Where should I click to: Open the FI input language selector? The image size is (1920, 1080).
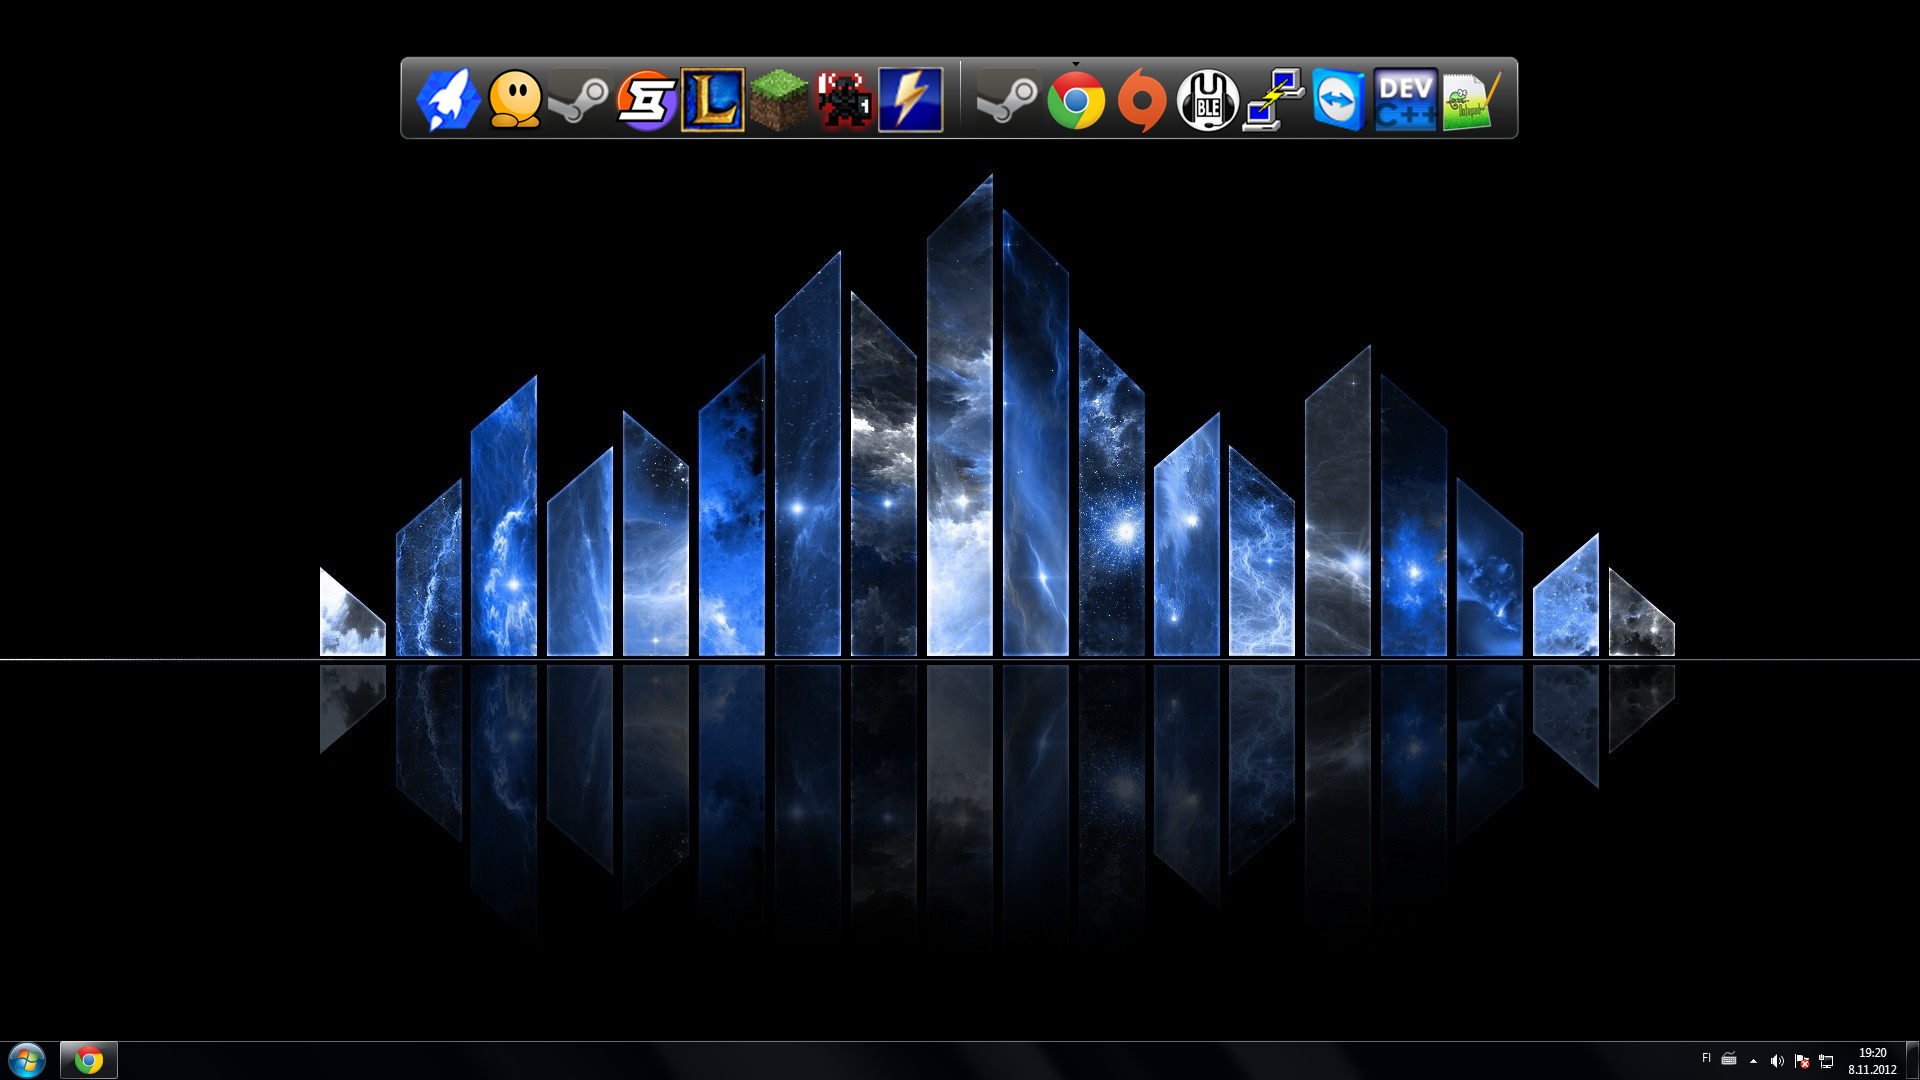point(1706,1058)
